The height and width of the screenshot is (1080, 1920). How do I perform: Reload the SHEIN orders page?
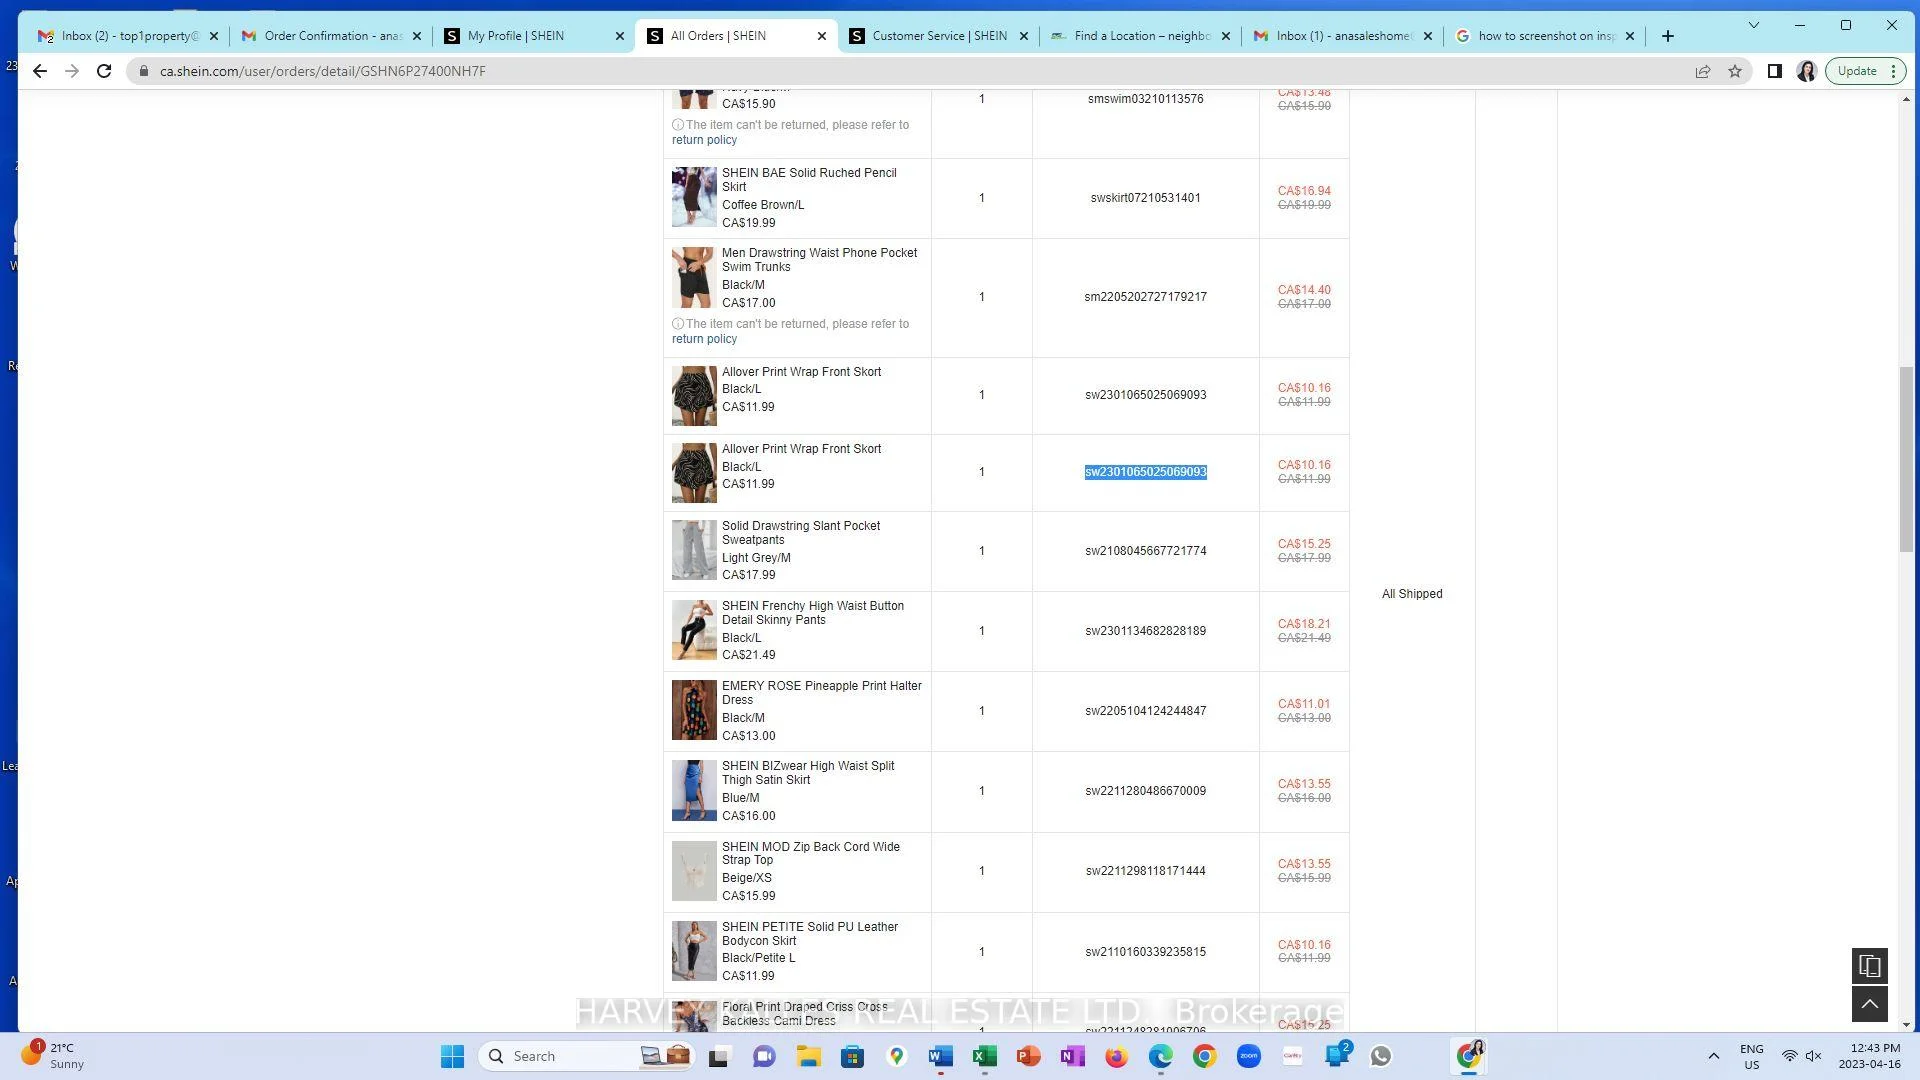pyautogui.click(x=104, y=71)
